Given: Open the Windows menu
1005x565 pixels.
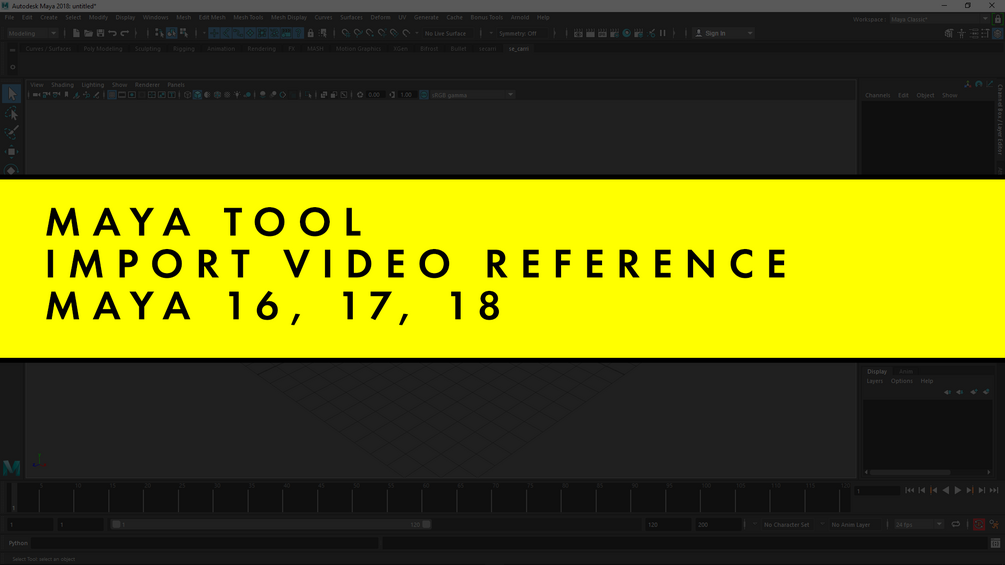Looking at the screenshot, I should coord(155,17).
